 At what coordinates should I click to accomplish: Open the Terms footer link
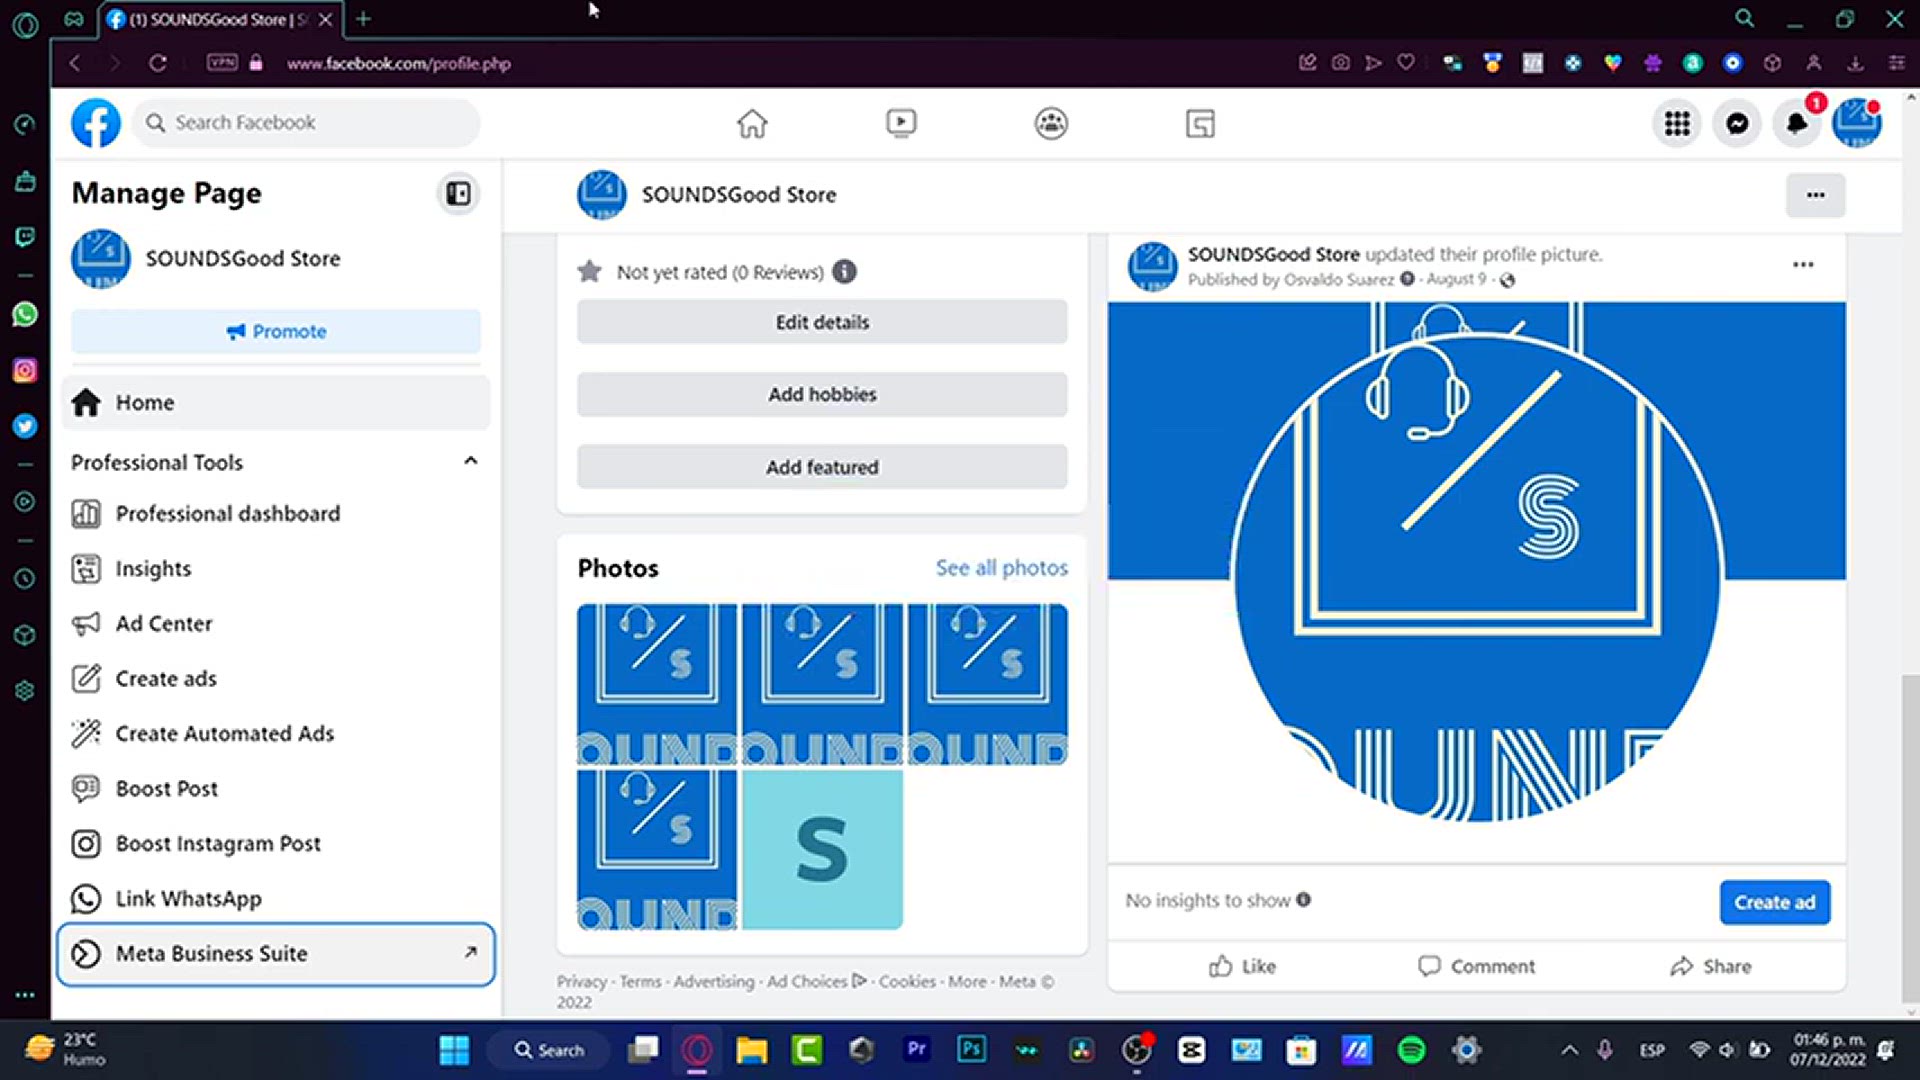point(640,982)
